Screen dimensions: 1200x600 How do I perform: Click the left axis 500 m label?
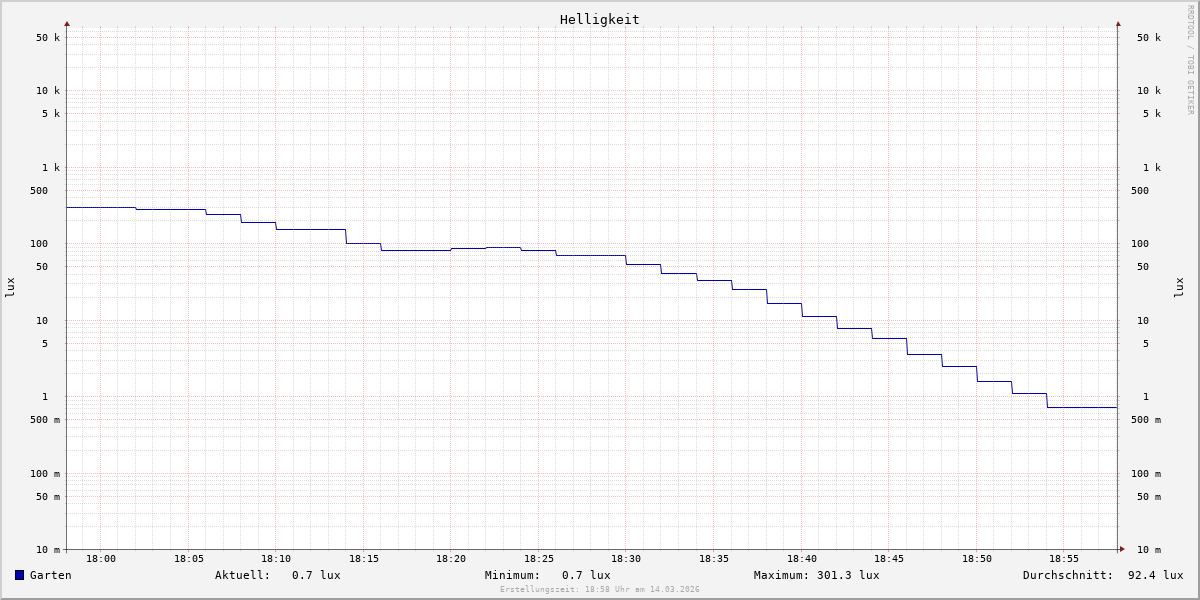(x=45, y=420)
